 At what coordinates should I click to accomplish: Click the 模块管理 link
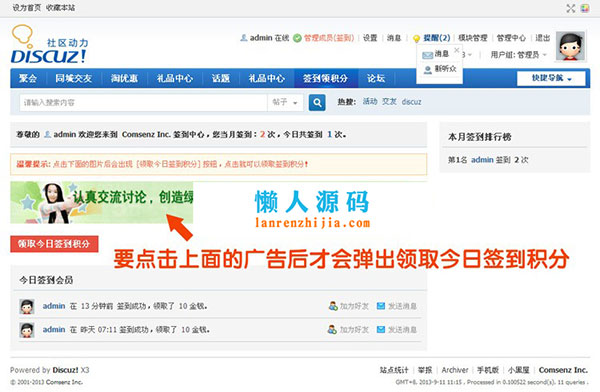pyautogui.click(x=473, y=38)
